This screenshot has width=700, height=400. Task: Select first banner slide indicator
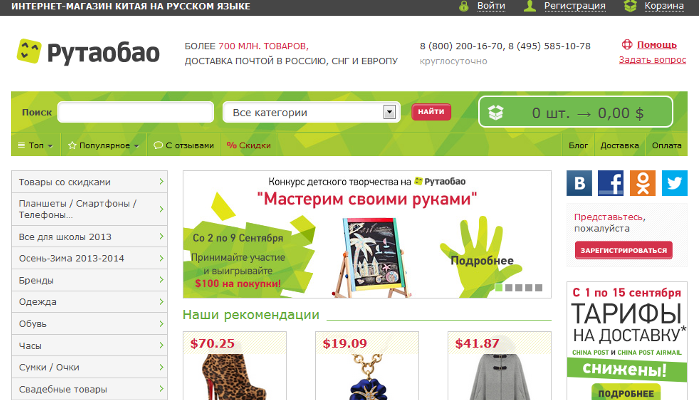[x=499, y=288]
